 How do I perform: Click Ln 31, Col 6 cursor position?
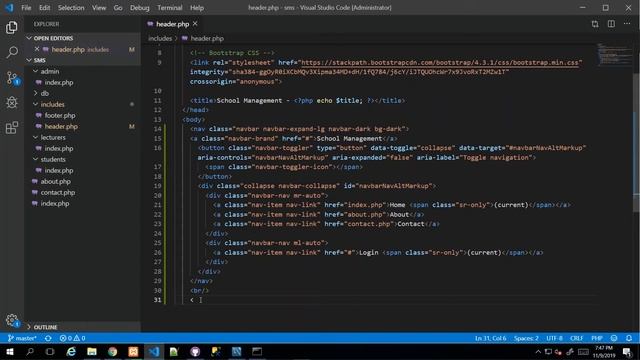tap(490, 338)
